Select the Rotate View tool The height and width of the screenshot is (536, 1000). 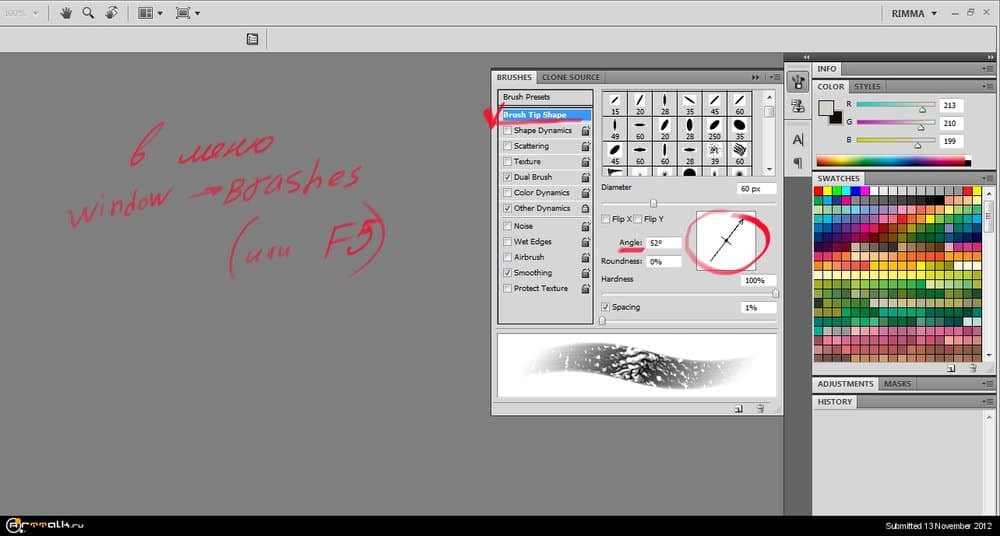(x=111, y=13)
